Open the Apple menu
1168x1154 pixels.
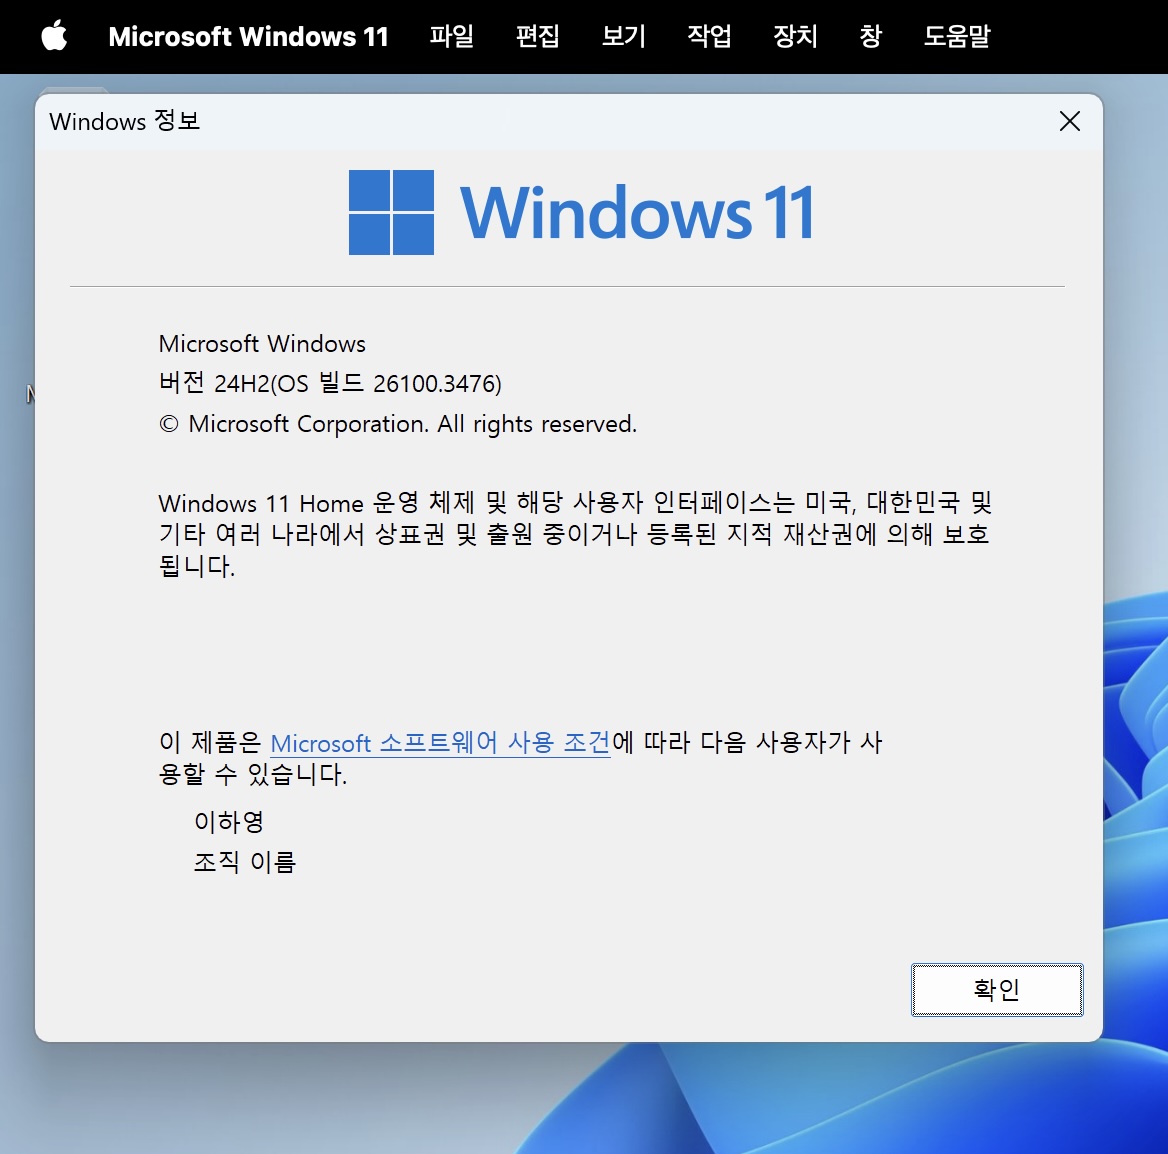[54, 36]
